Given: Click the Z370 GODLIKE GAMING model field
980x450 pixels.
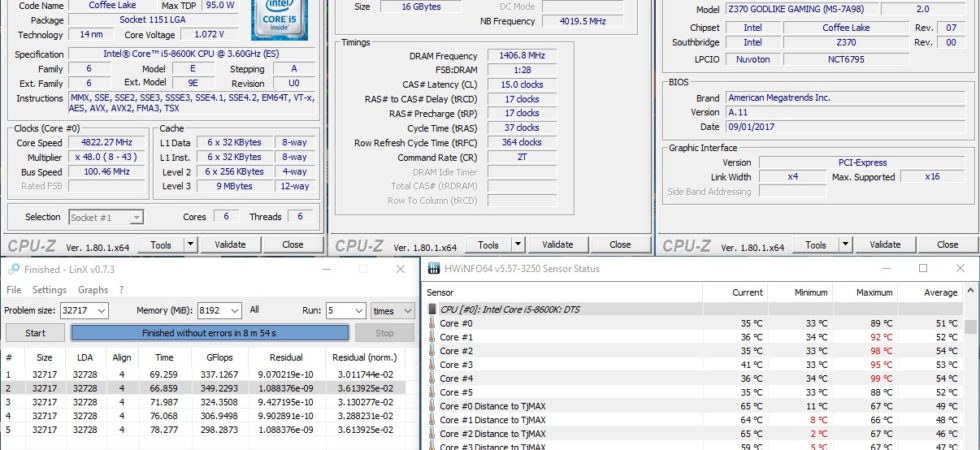Looking at the screenshot, I should pos(803,9).
